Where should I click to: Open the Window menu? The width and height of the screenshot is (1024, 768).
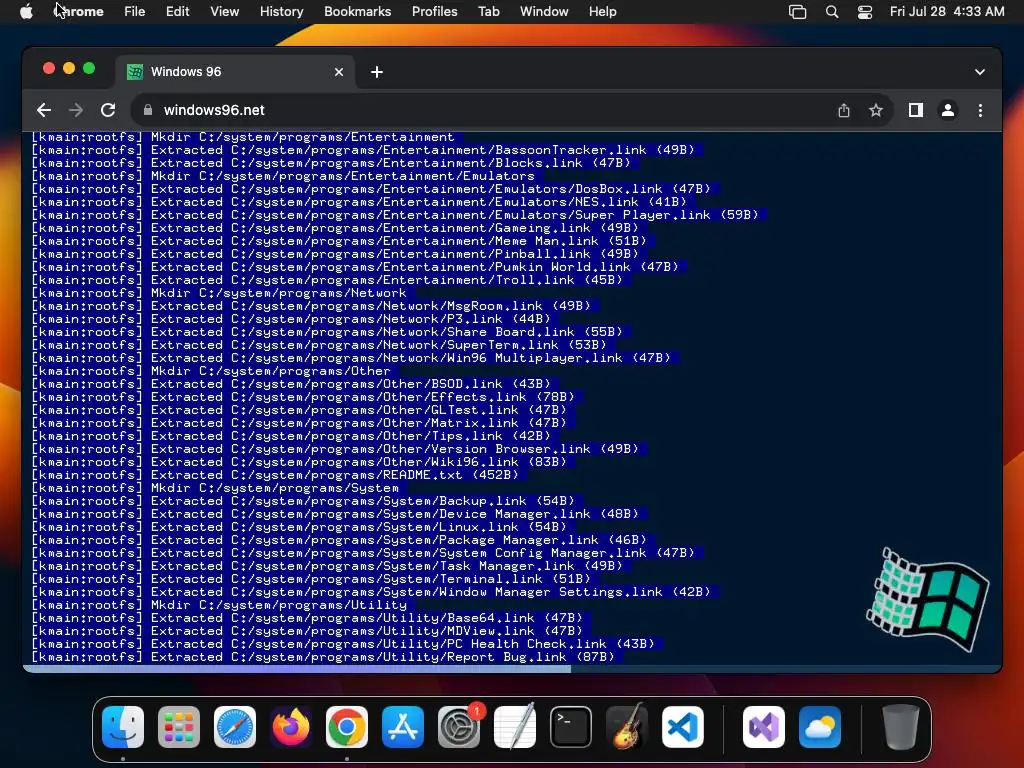[544, 12]
